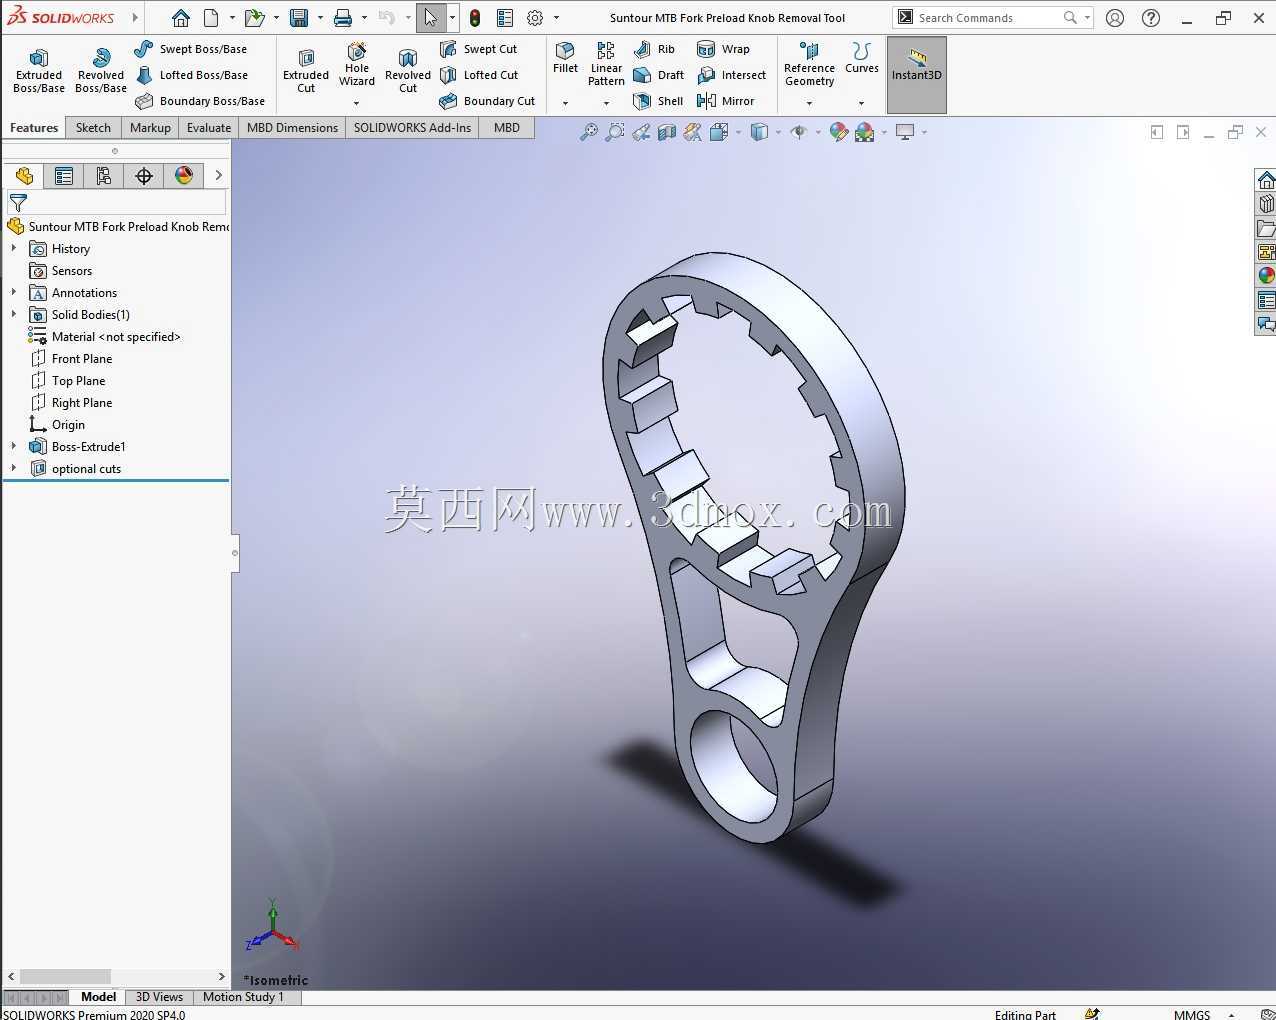The width and height of the screenshot is (1276, 1020).
Task: Toggle the Select cursor tool
Action: pos(430,18)
